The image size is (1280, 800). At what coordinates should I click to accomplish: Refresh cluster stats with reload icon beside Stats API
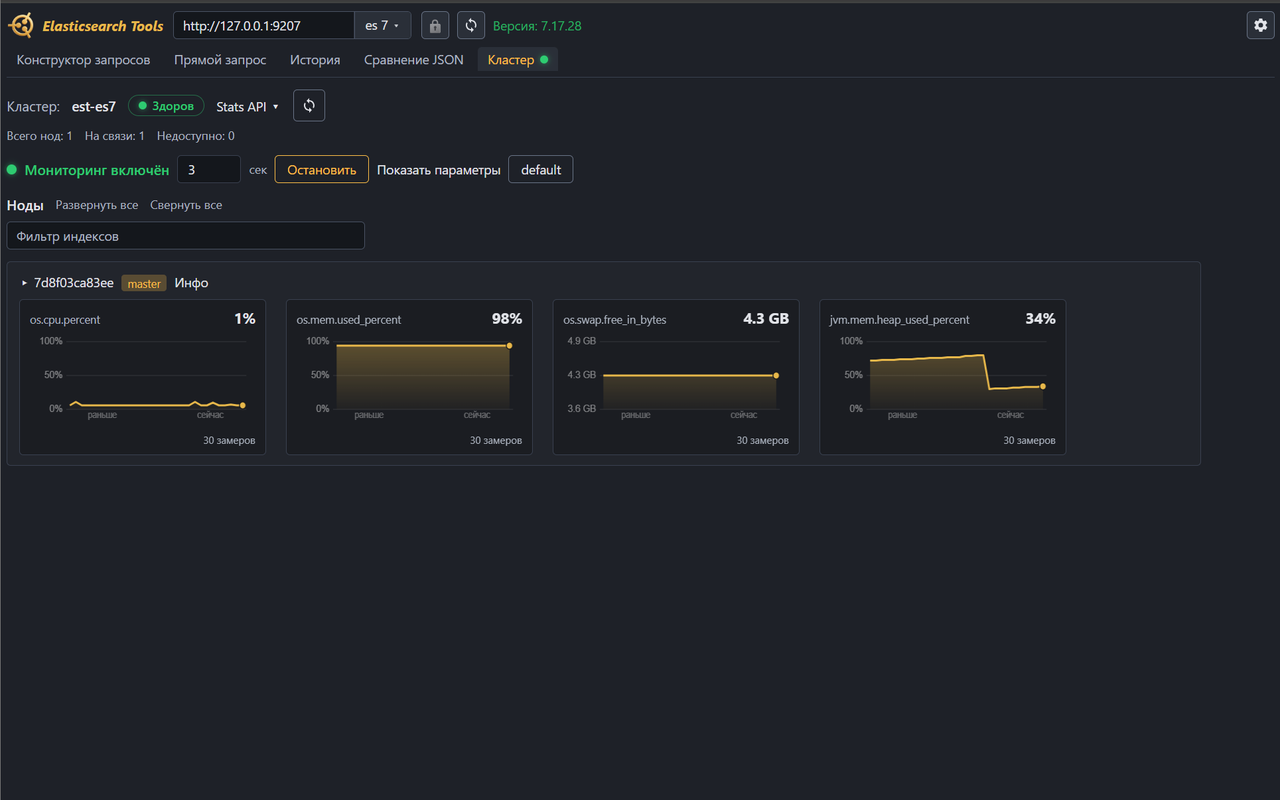[309, 106]
